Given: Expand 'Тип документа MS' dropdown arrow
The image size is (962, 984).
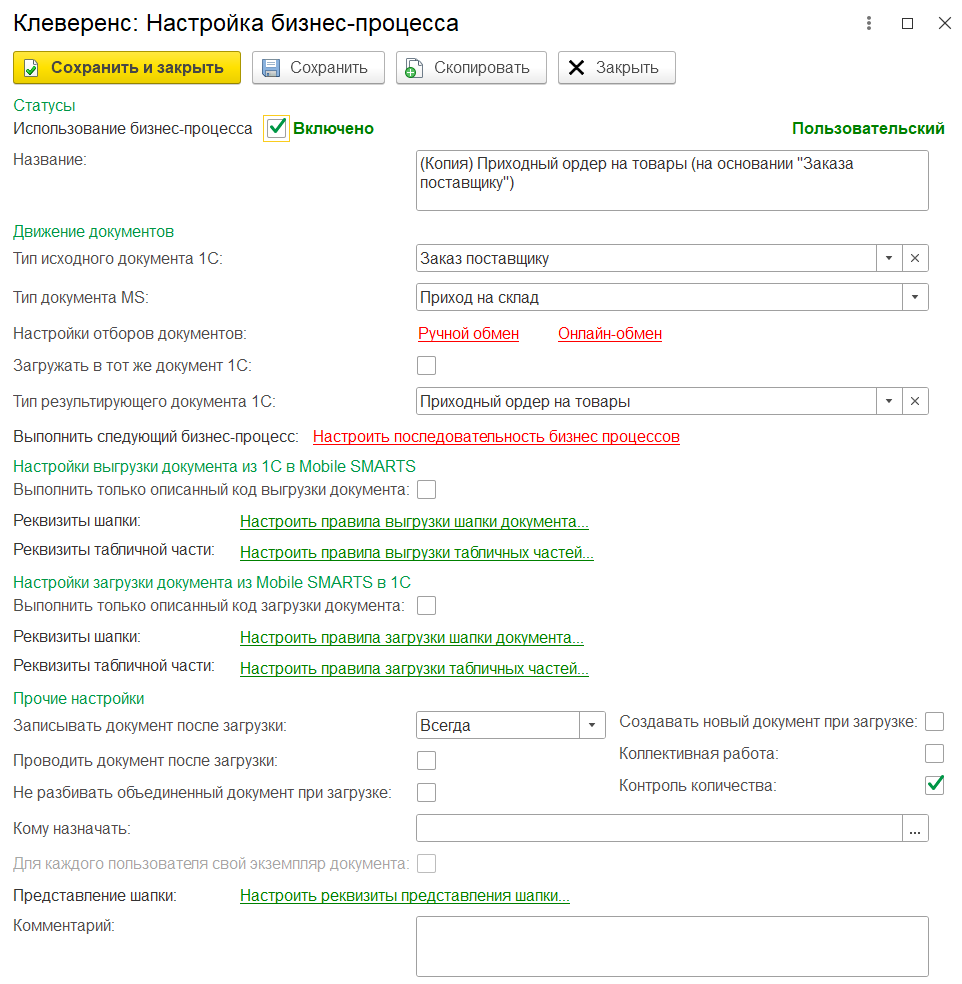Looking at the screenshot, I should click(x=916, y=297).
